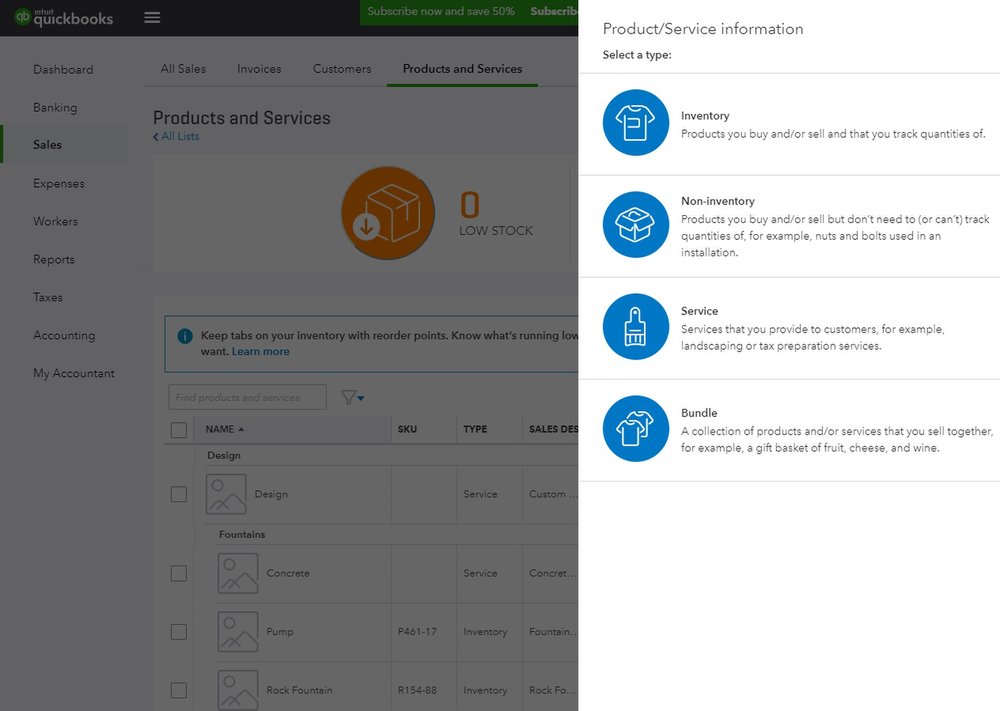This screenshot has height=711, width=1000.
Task: Switch to the Customers tab
Action: [341, 69]
